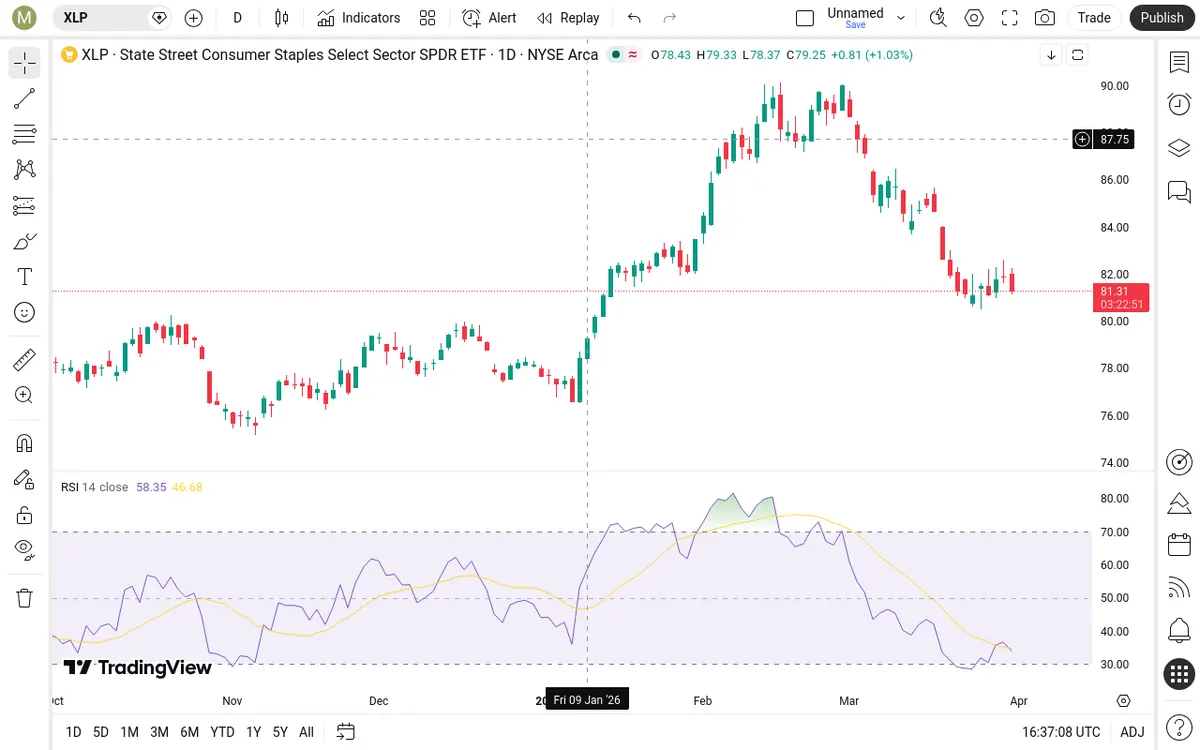Select the ruler measure tool
The image size is (1200, 750).
25,359
